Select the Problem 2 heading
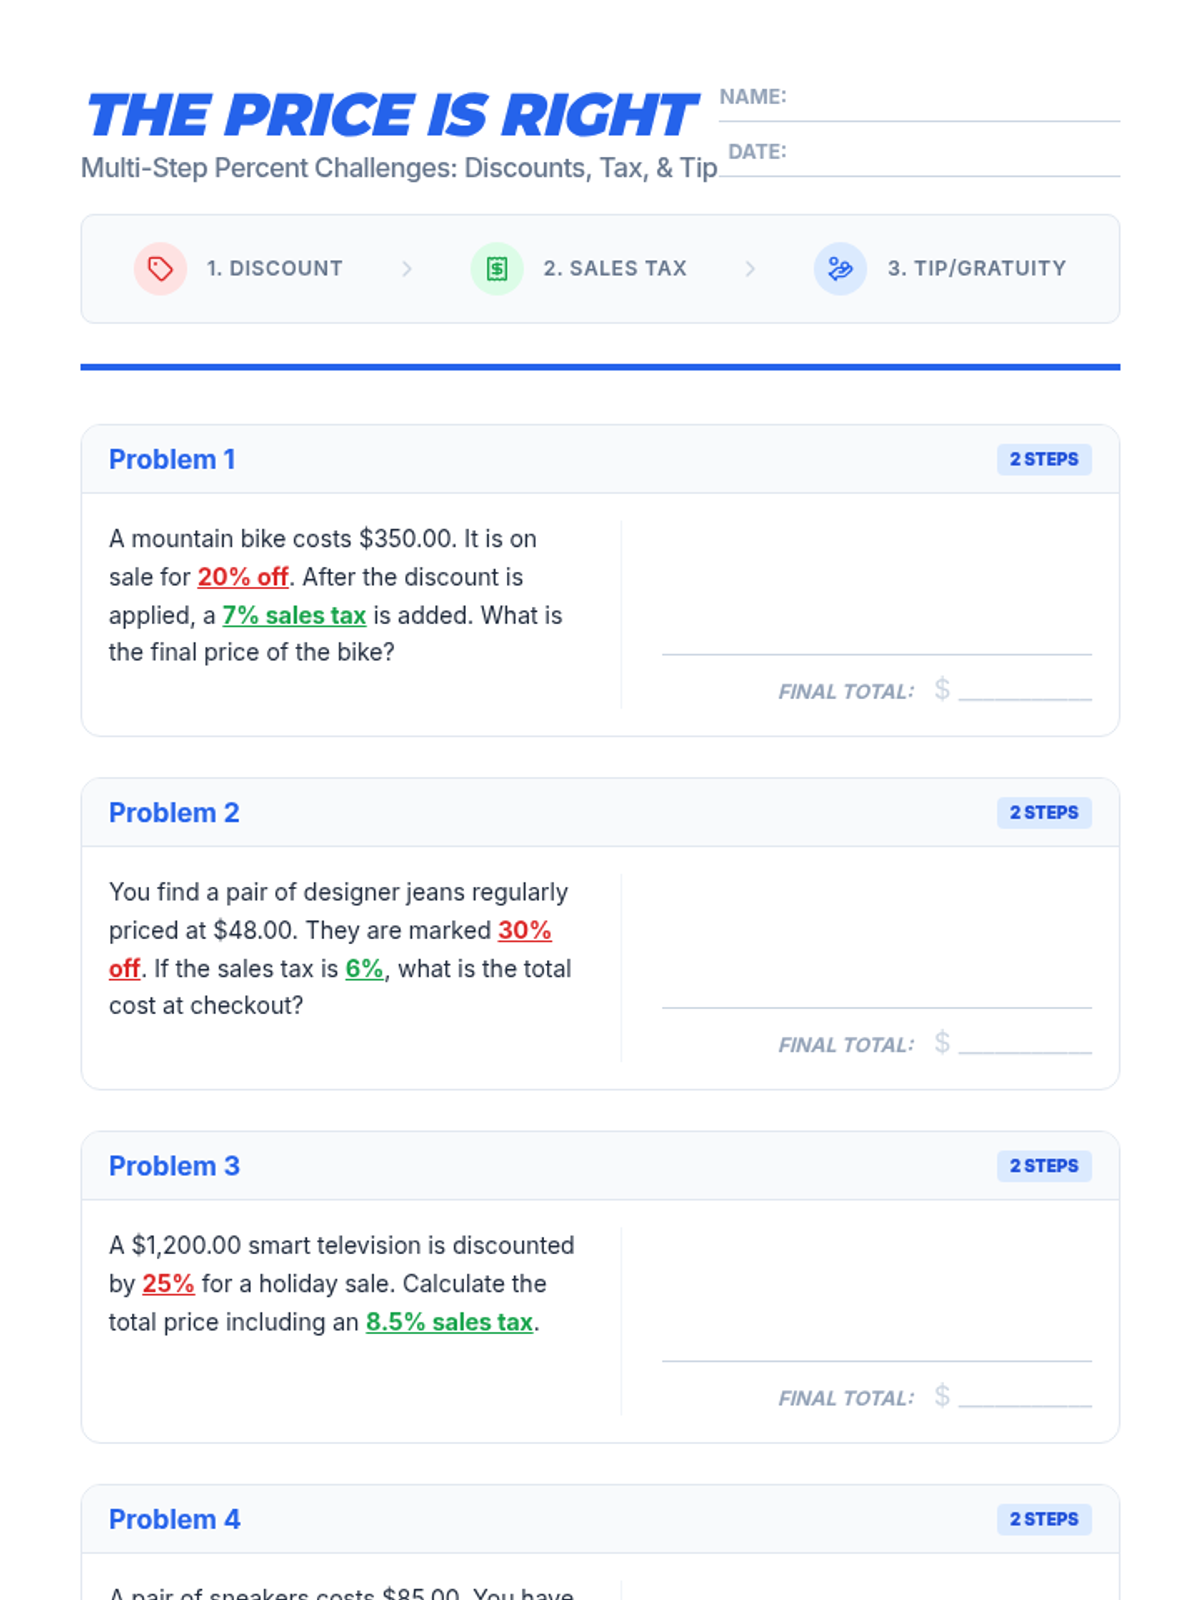 pos(174,813)
